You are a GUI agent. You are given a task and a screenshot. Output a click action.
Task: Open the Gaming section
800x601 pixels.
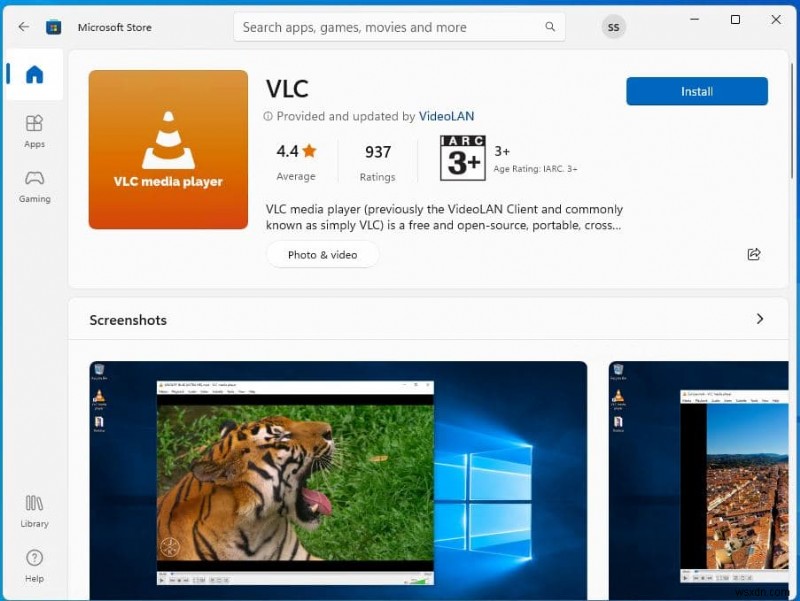tap(34, 186)
